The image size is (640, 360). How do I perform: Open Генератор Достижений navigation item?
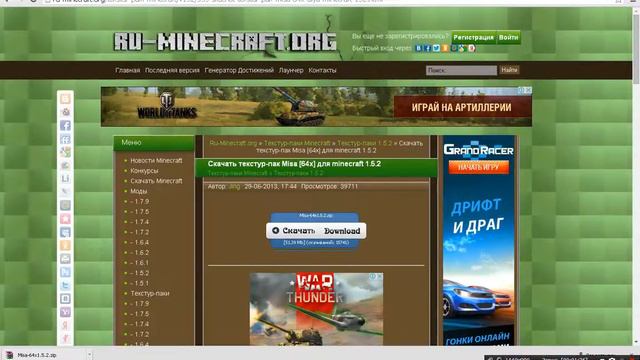pos(239,70)
